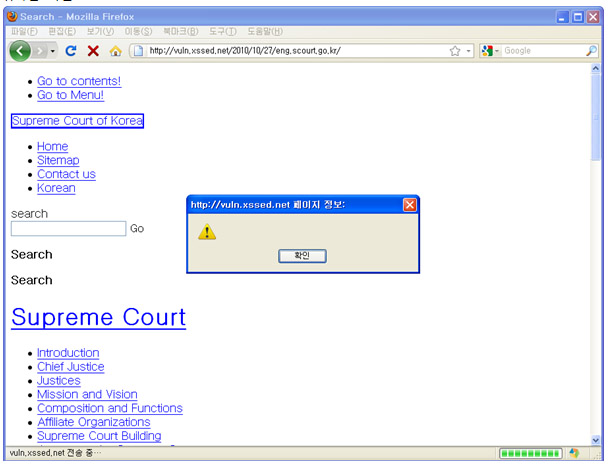Maximize the Firefox window

(x=578, y=17)
